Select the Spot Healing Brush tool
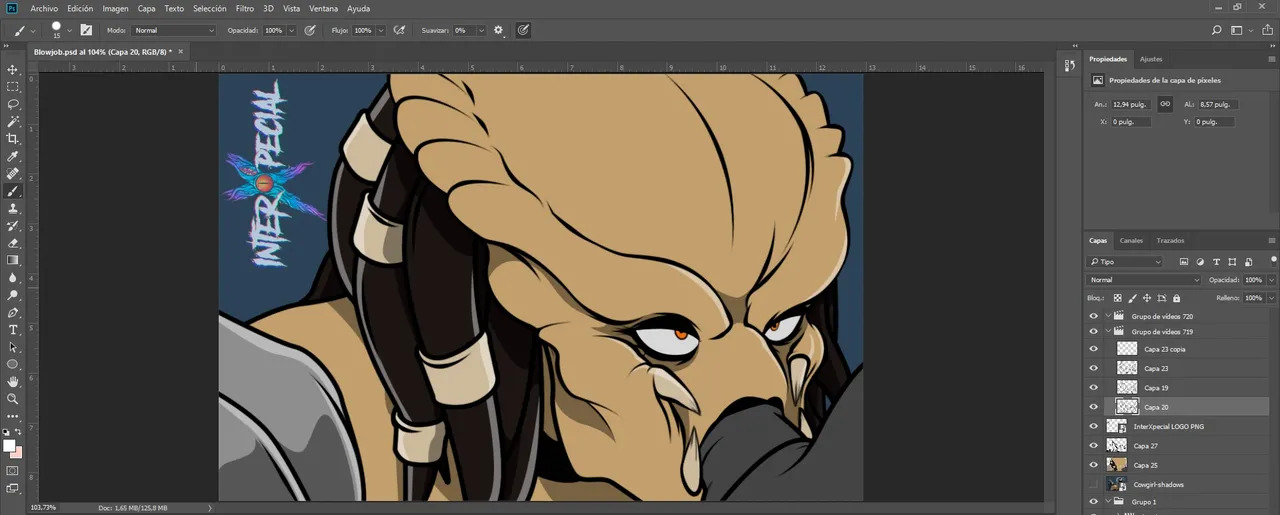1280x515 pixels. point(13,174)
